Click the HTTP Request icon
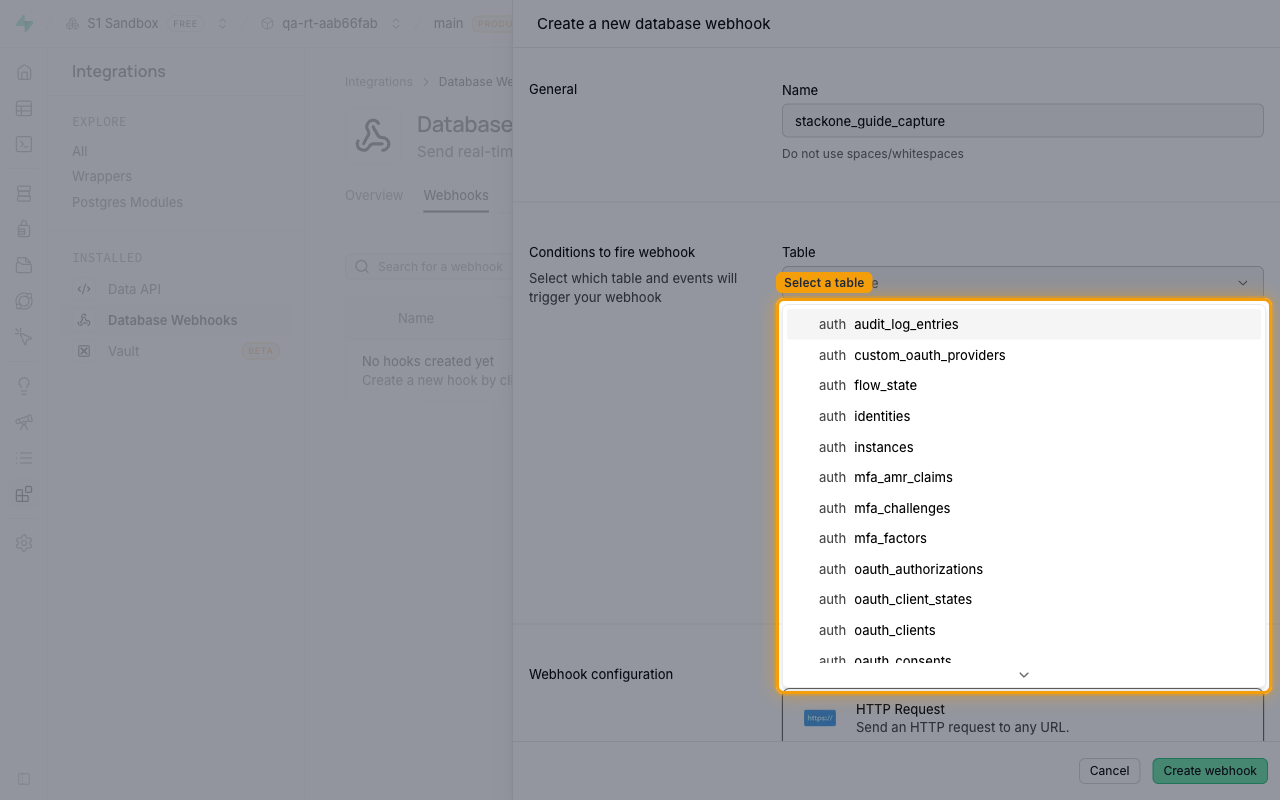Image resolution: width=1280 pixels, height=800 pixels. click(820, 718)
